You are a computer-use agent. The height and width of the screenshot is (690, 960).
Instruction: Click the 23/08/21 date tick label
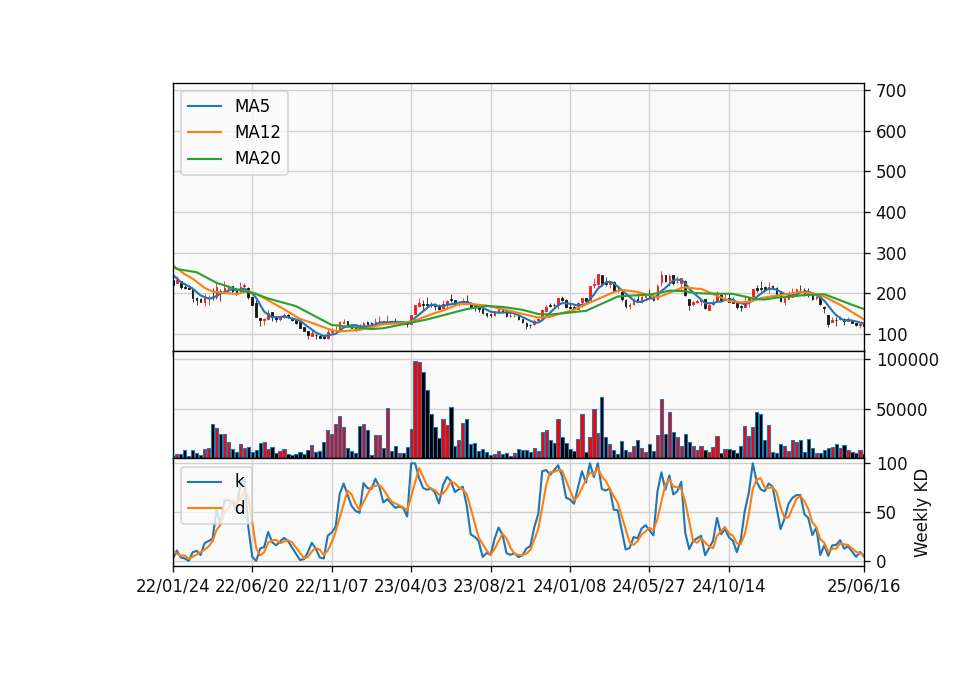(x=490, y=587)
